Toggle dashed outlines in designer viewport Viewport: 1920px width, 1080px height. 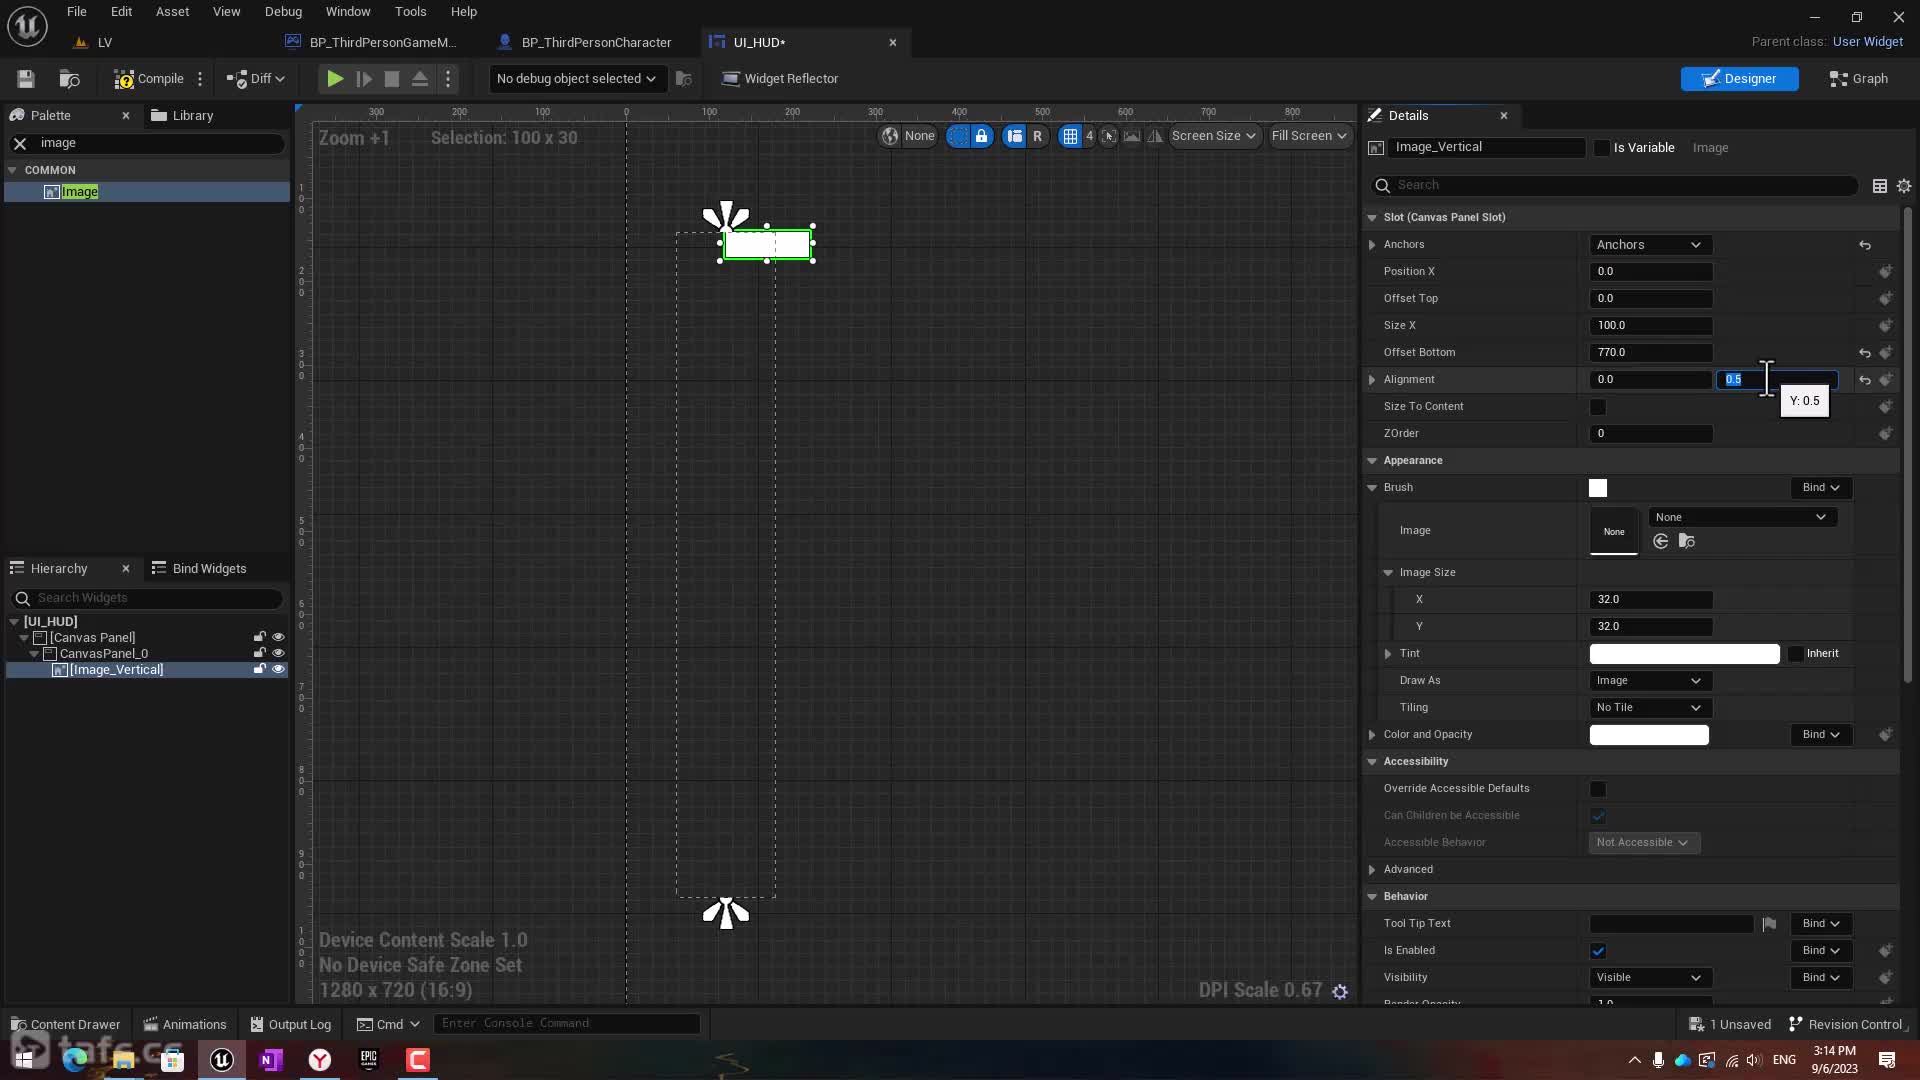958,136
